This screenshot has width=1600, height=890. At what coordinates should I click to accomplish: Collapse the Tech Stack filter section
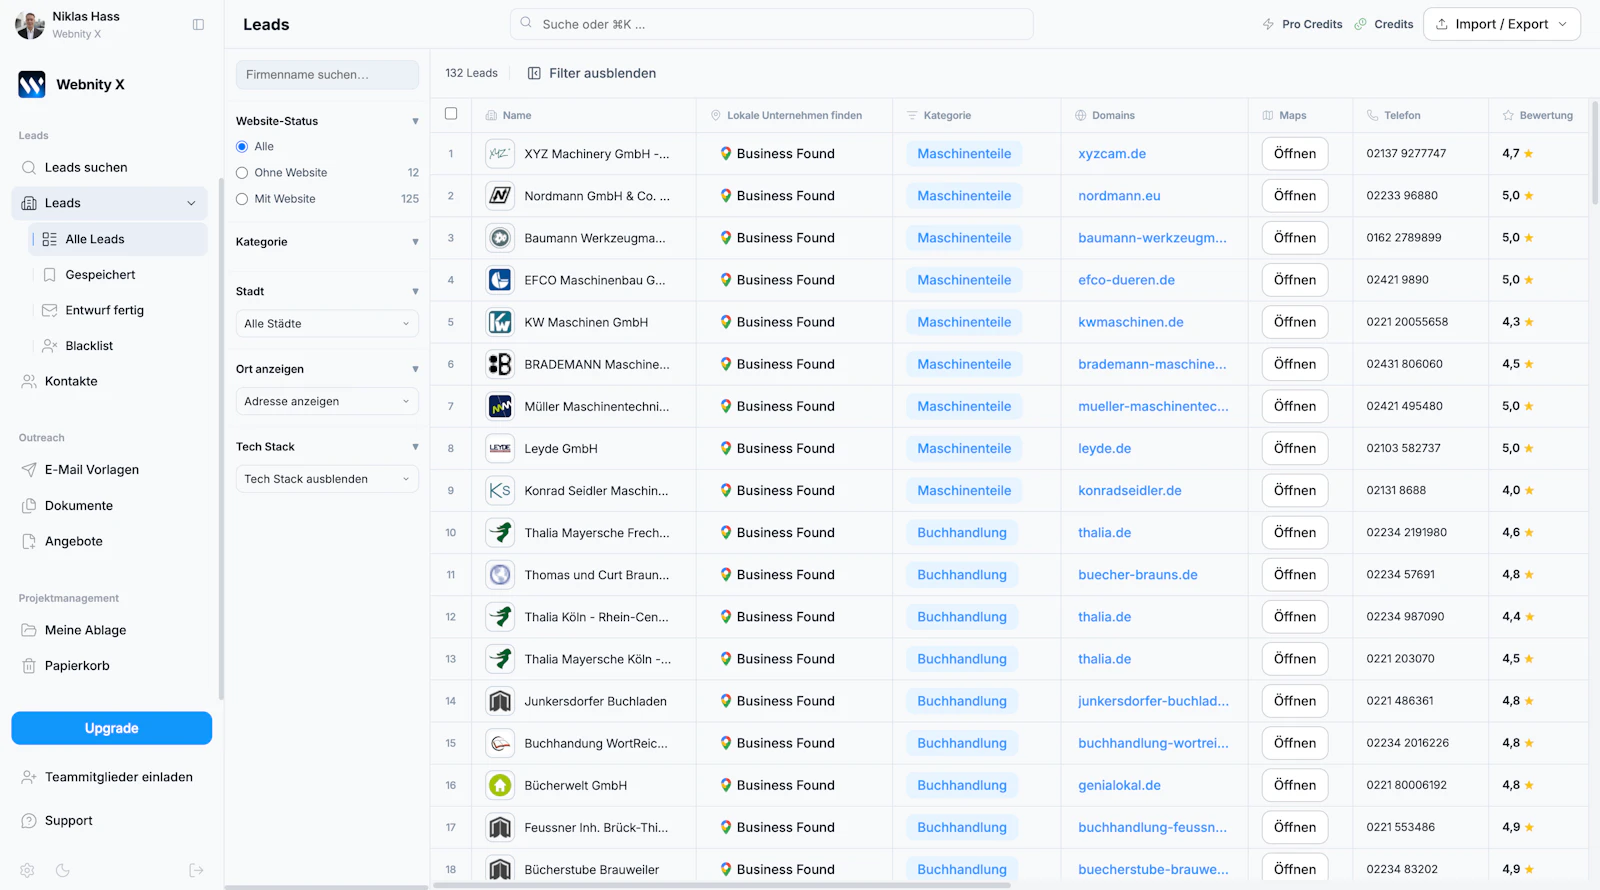tap(415, 447)
